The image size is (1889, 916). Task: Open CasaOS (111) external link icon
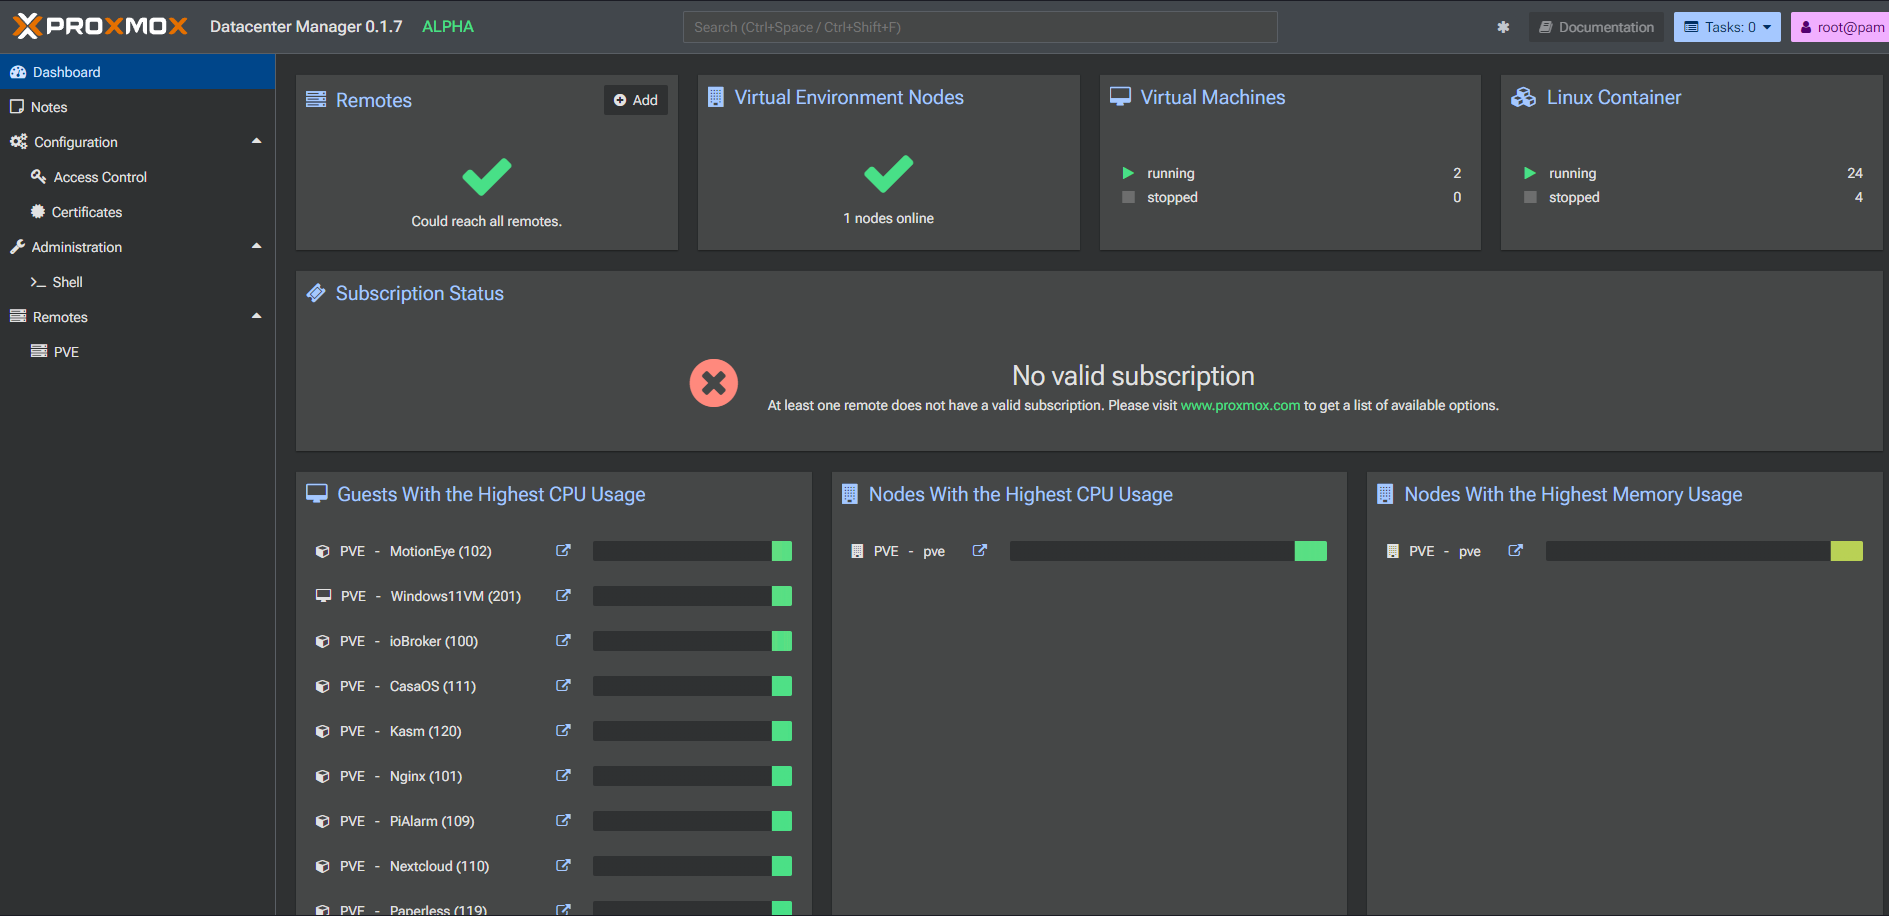(x=563, y=686)
